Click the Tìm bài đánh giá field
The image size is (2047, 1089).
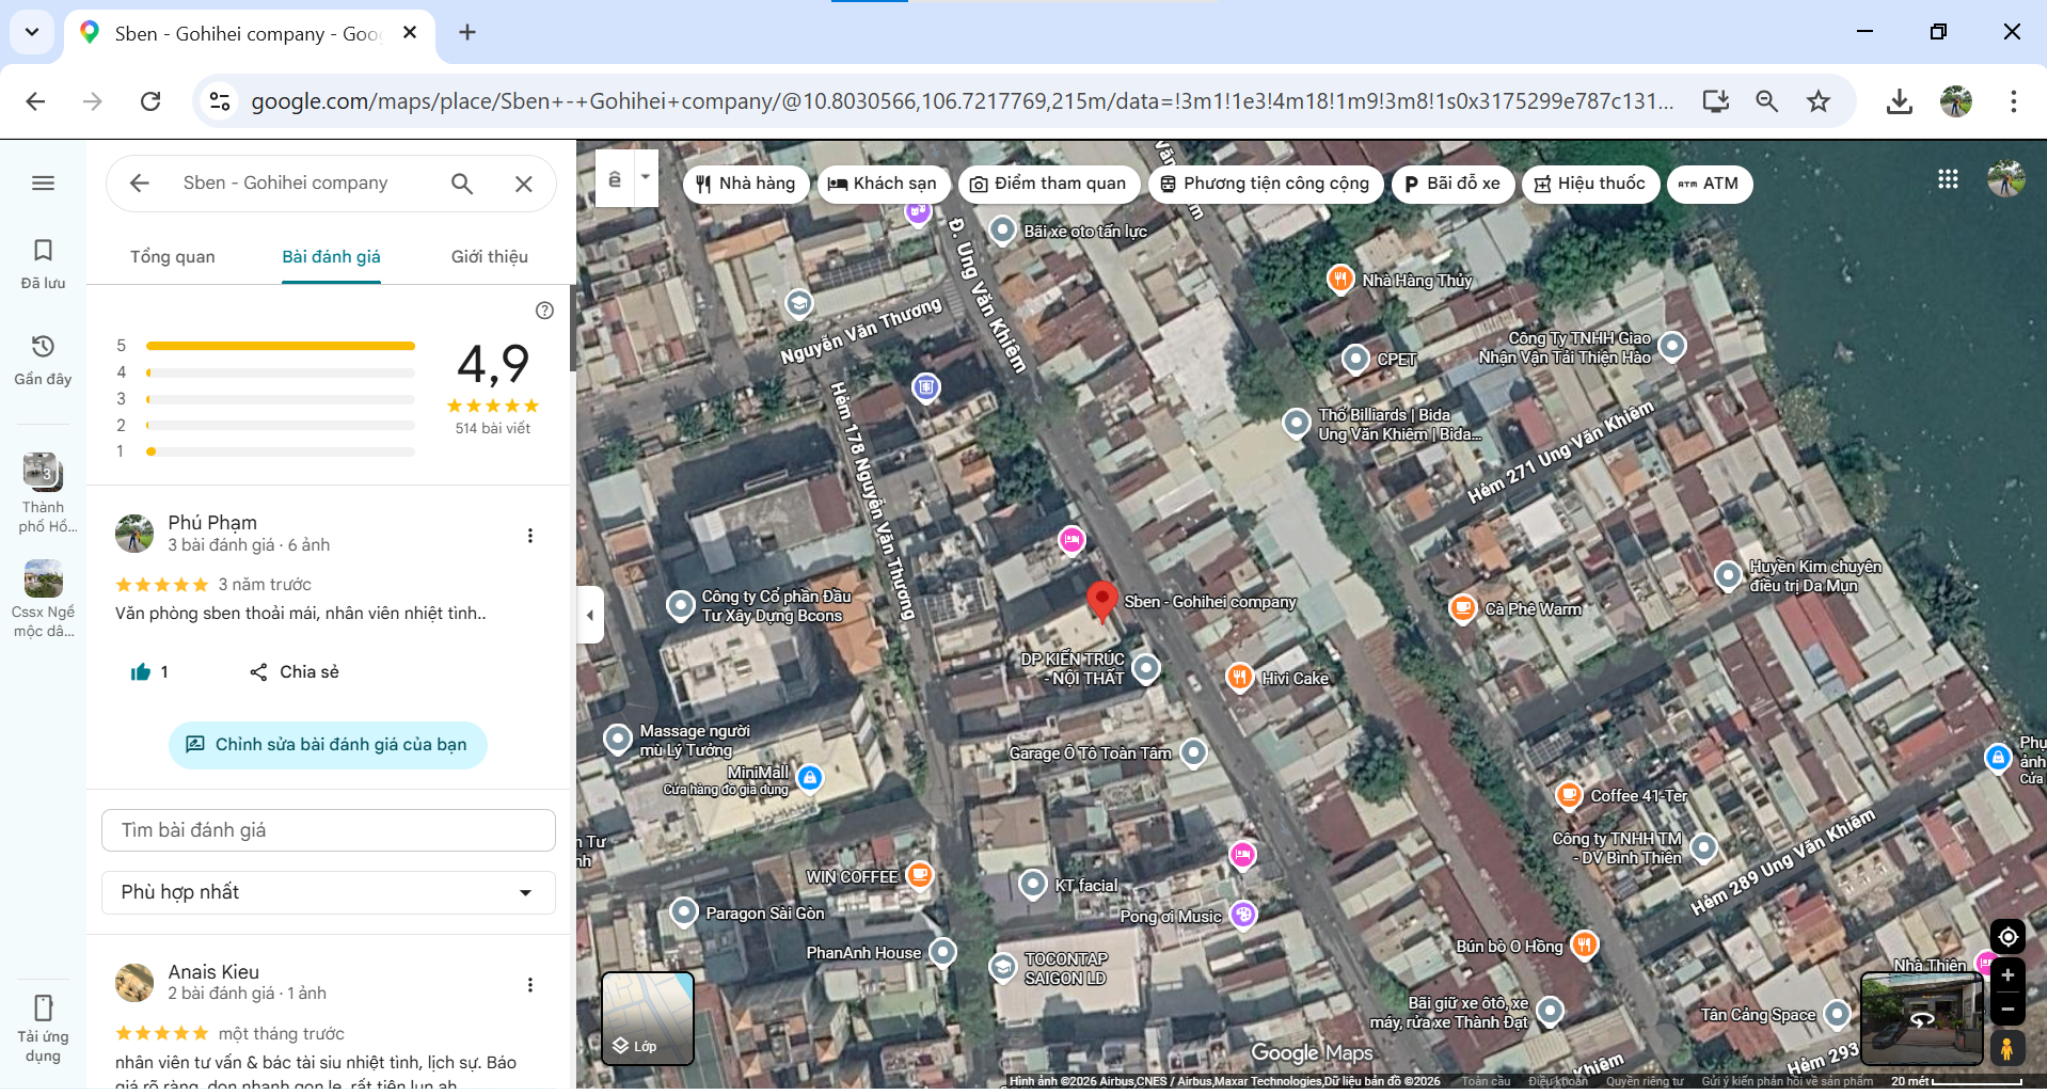point(328,830)
